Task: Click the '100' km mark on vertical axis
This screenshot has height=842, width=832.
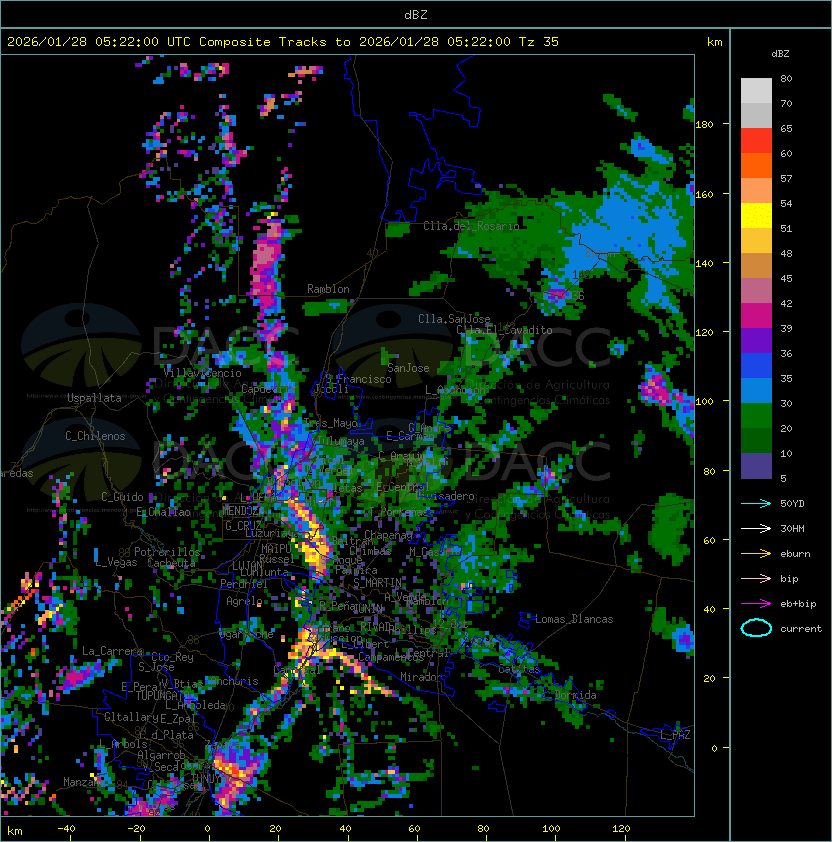Action: coord(704,401)
